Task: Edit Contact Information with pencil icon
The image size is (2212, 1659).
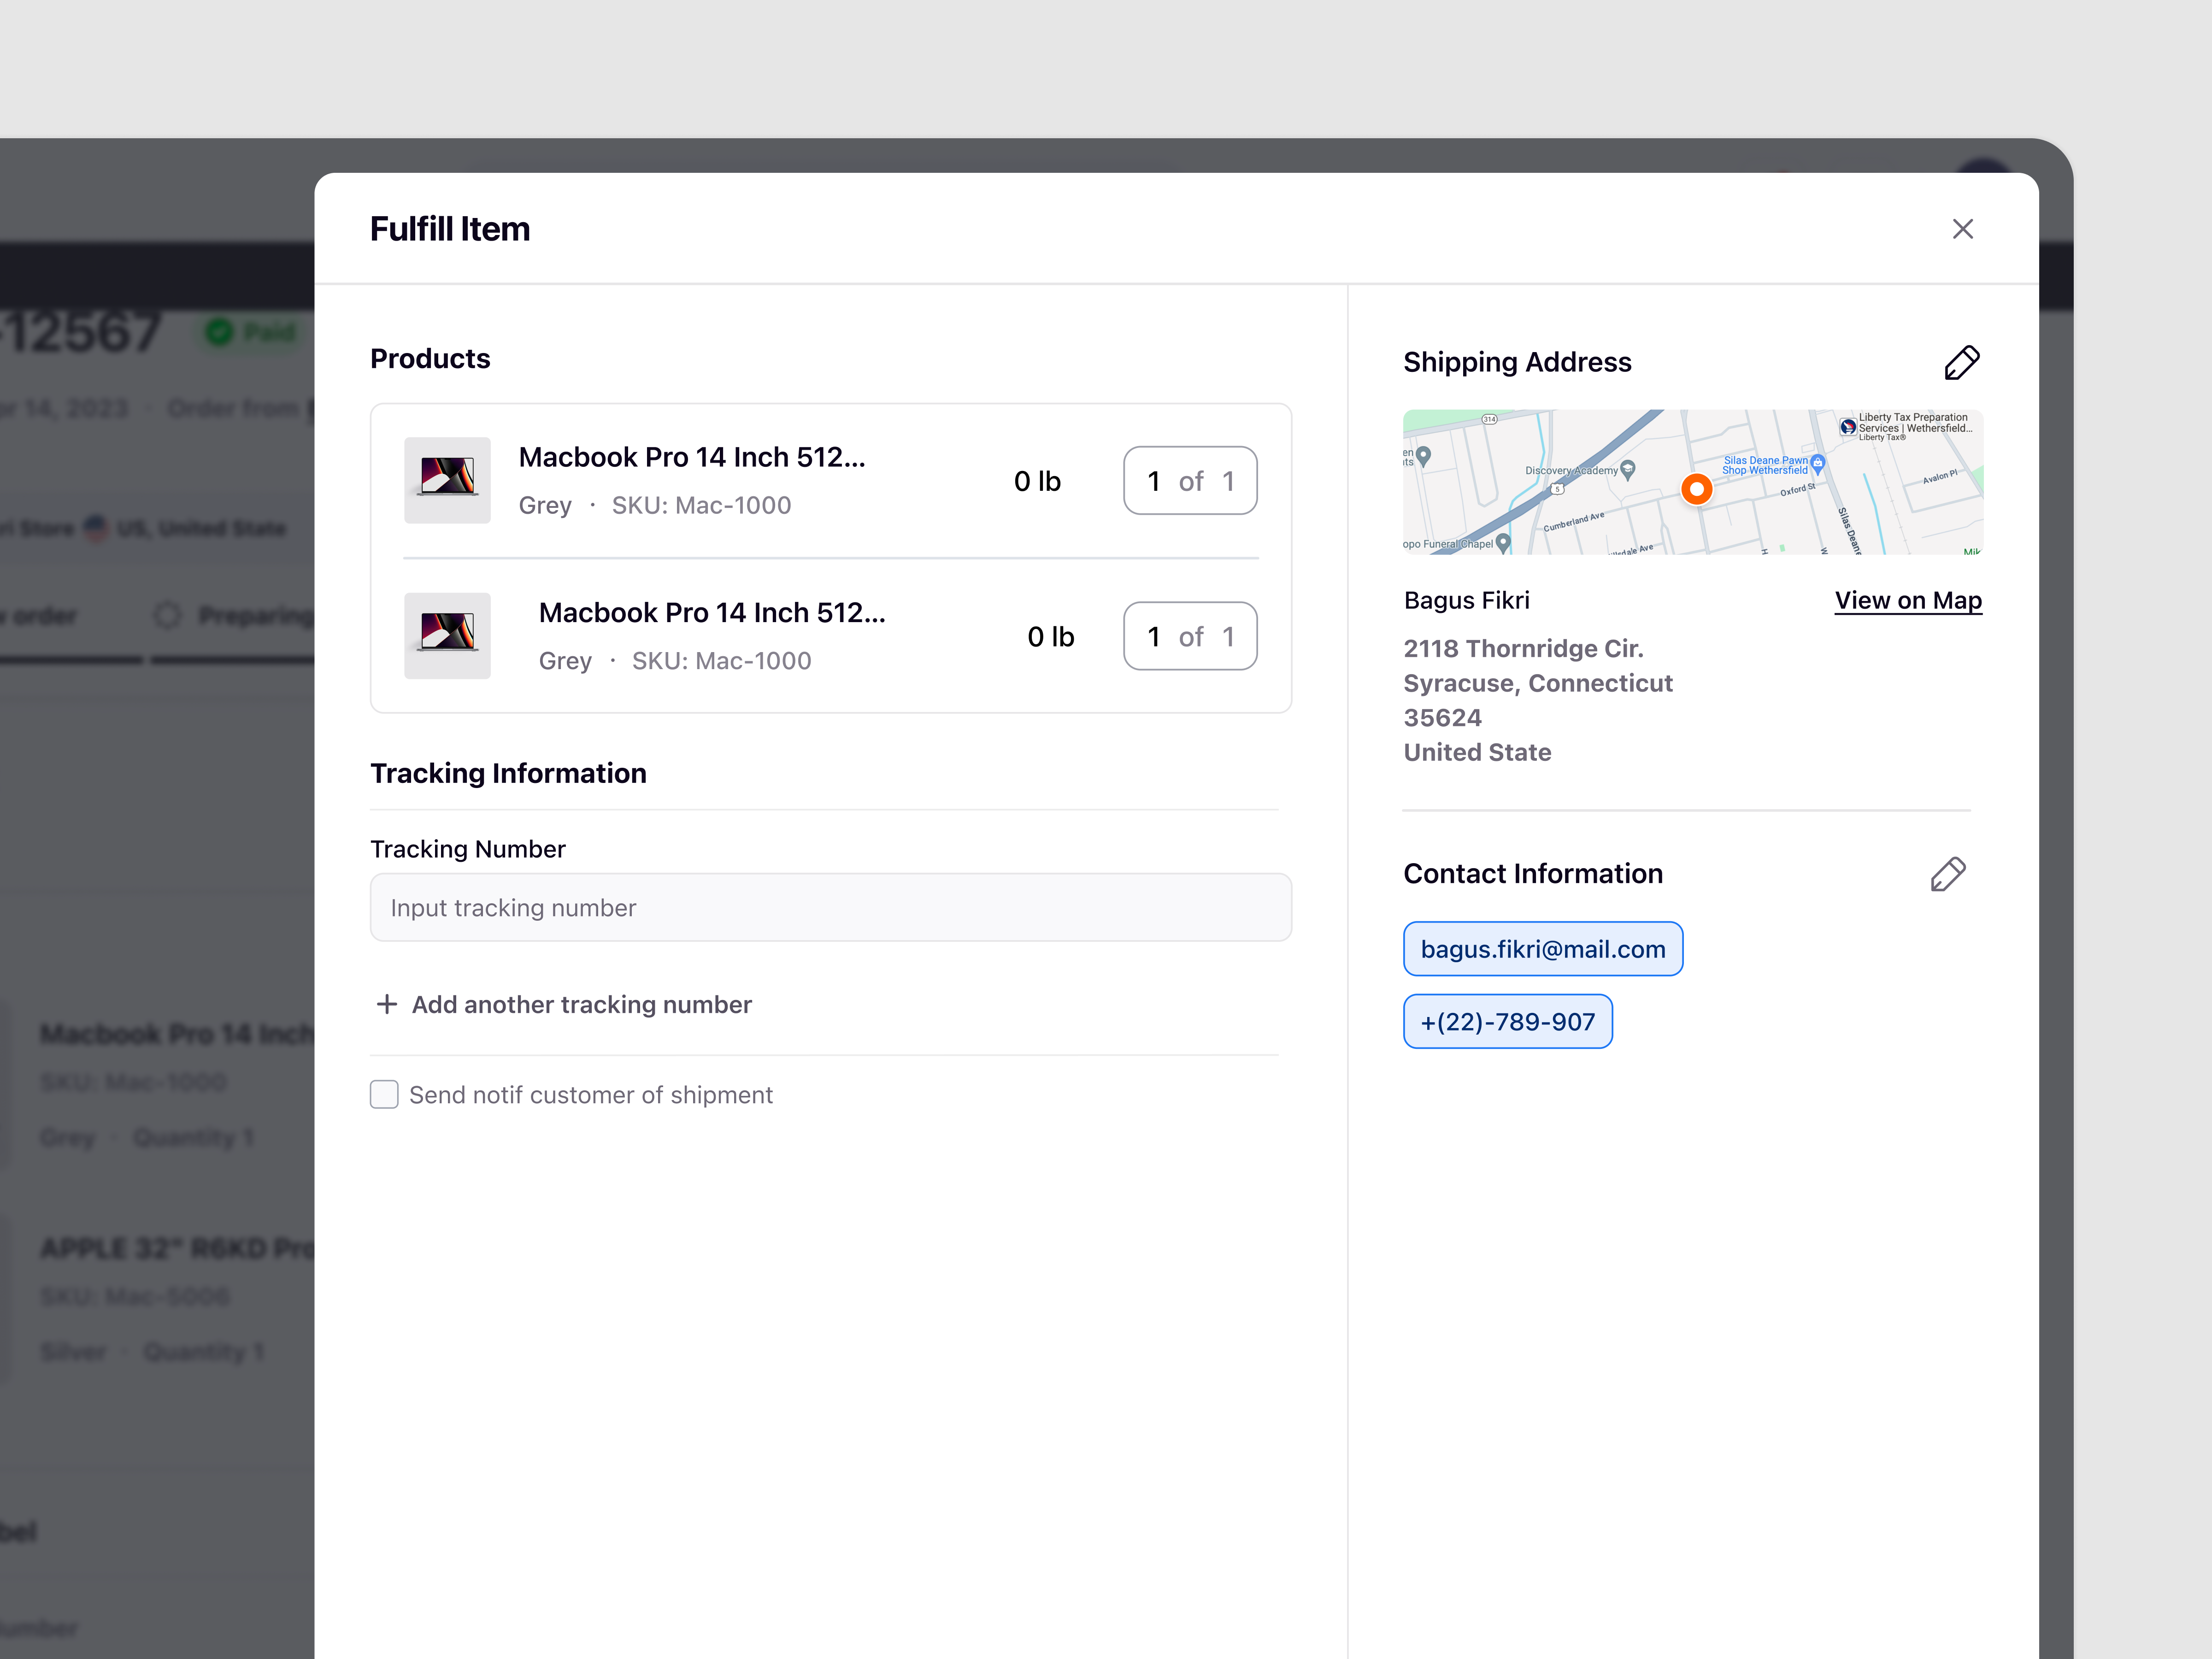Action: (1947, 874)
